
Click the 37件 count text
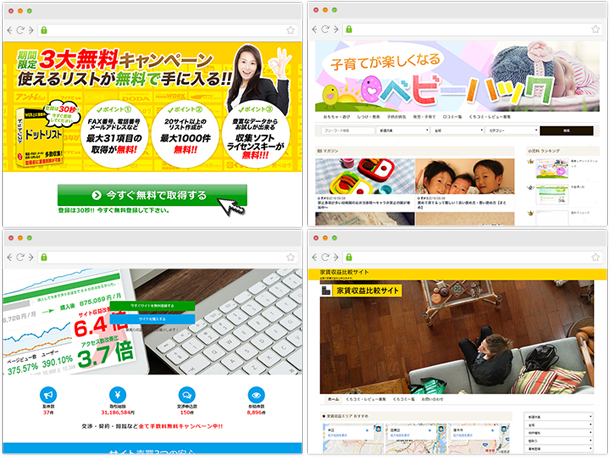(48, 412)
